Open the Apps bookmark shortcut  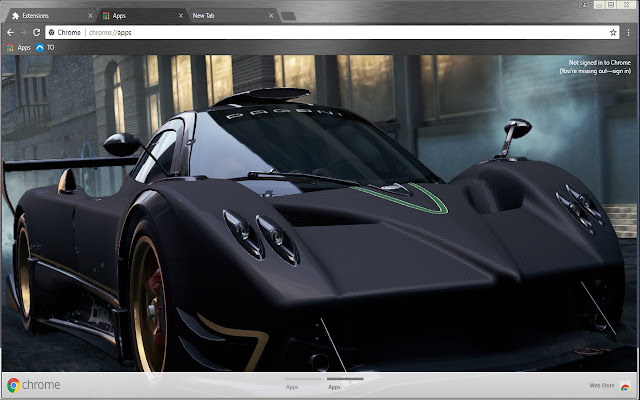[x=18, y=48]
